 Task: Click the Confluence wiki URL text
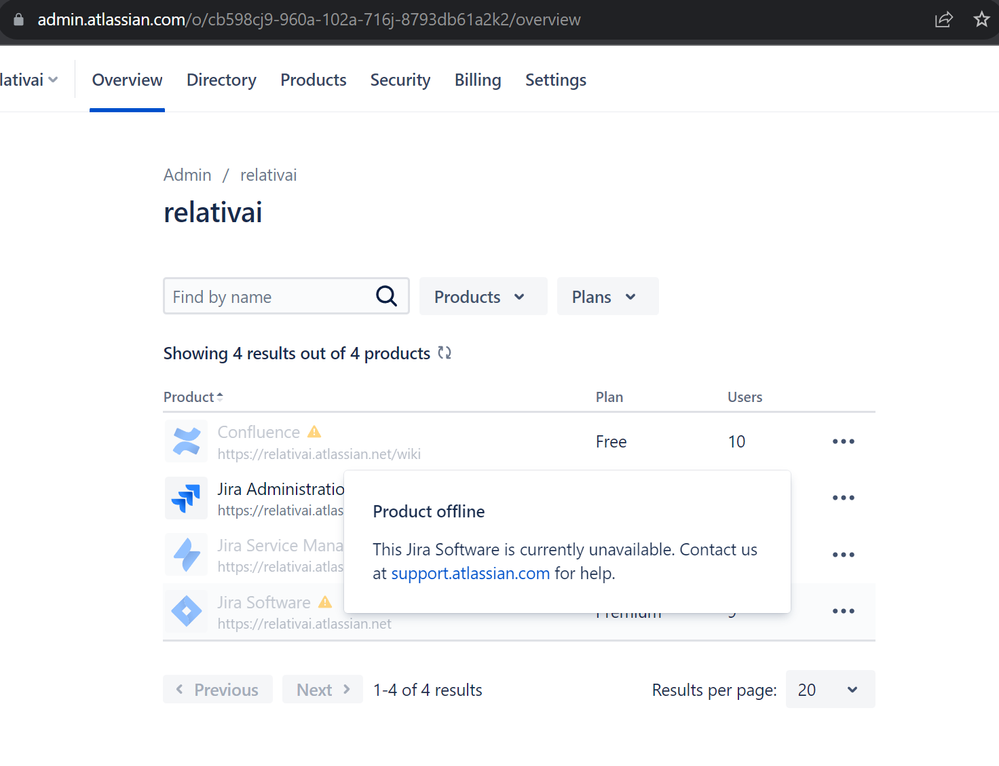click(319, 454)
